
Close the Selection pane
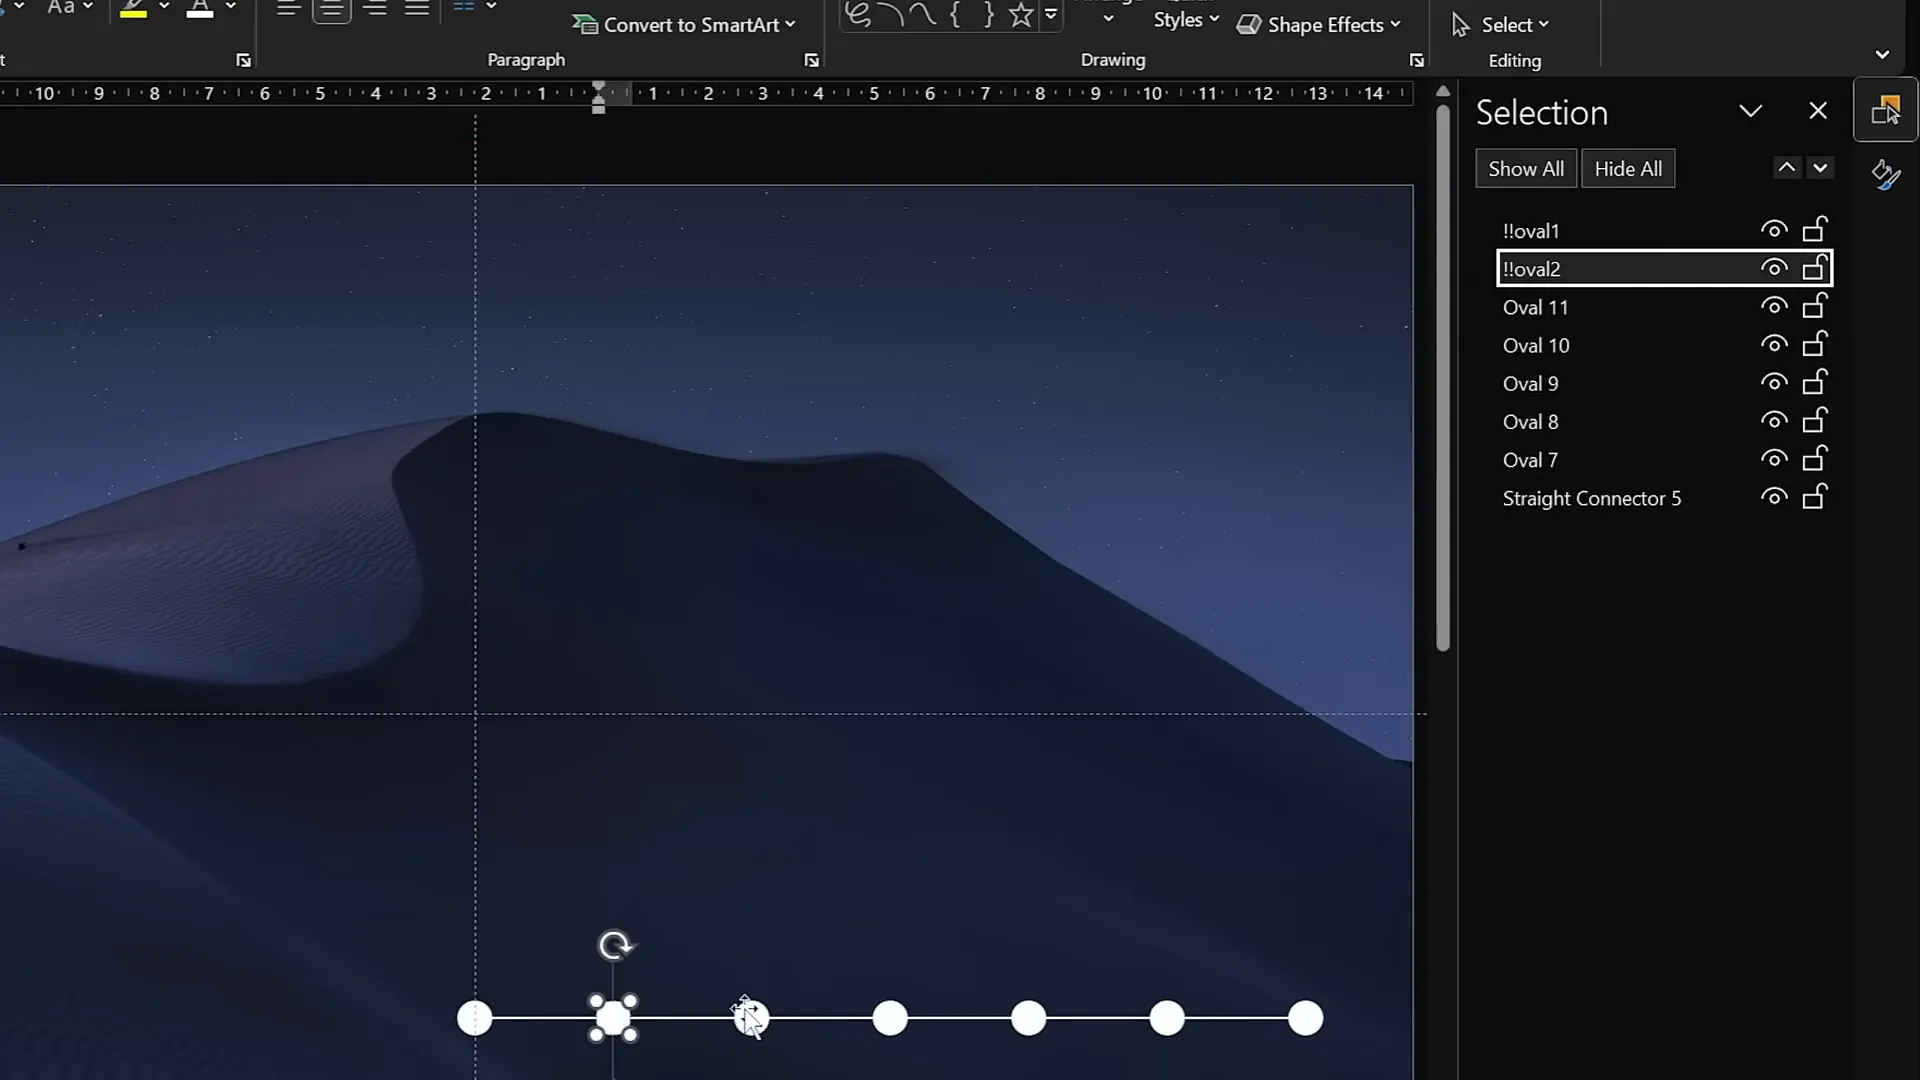coord(1818,111)
